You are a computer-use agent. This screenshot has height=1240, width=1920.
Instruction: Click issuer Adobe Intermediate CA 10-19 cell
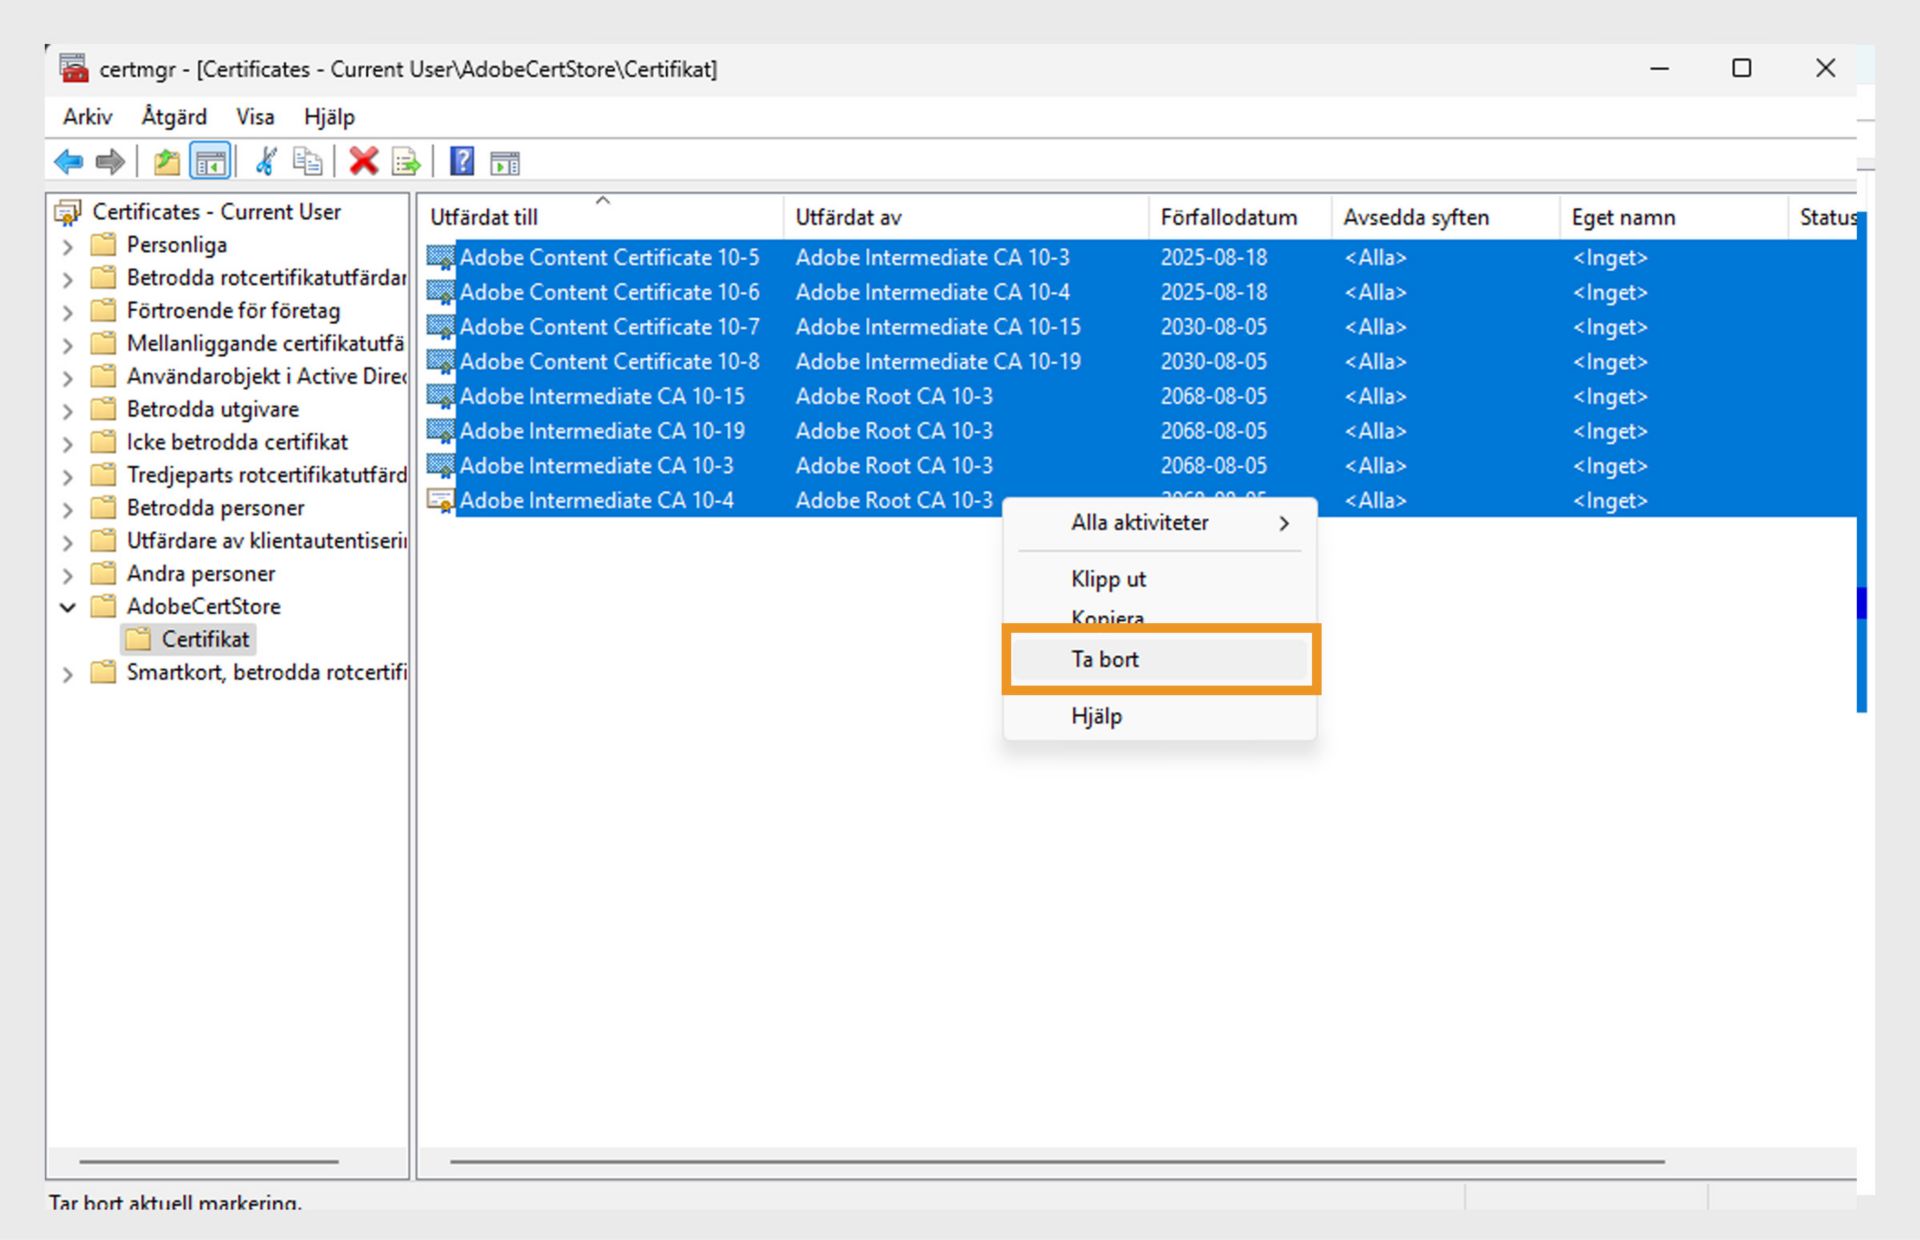click(x=938, y=361)
